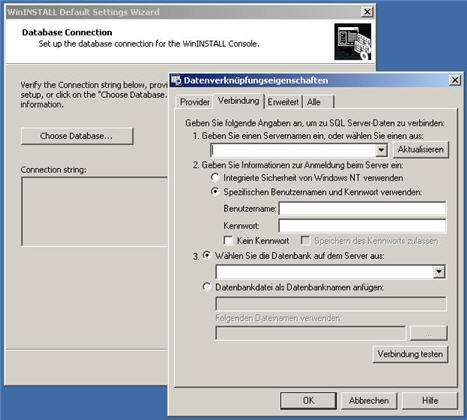Close the WinINSTALL Default Settings Wizard
The image size is (467, 420).
coord(367,12)
